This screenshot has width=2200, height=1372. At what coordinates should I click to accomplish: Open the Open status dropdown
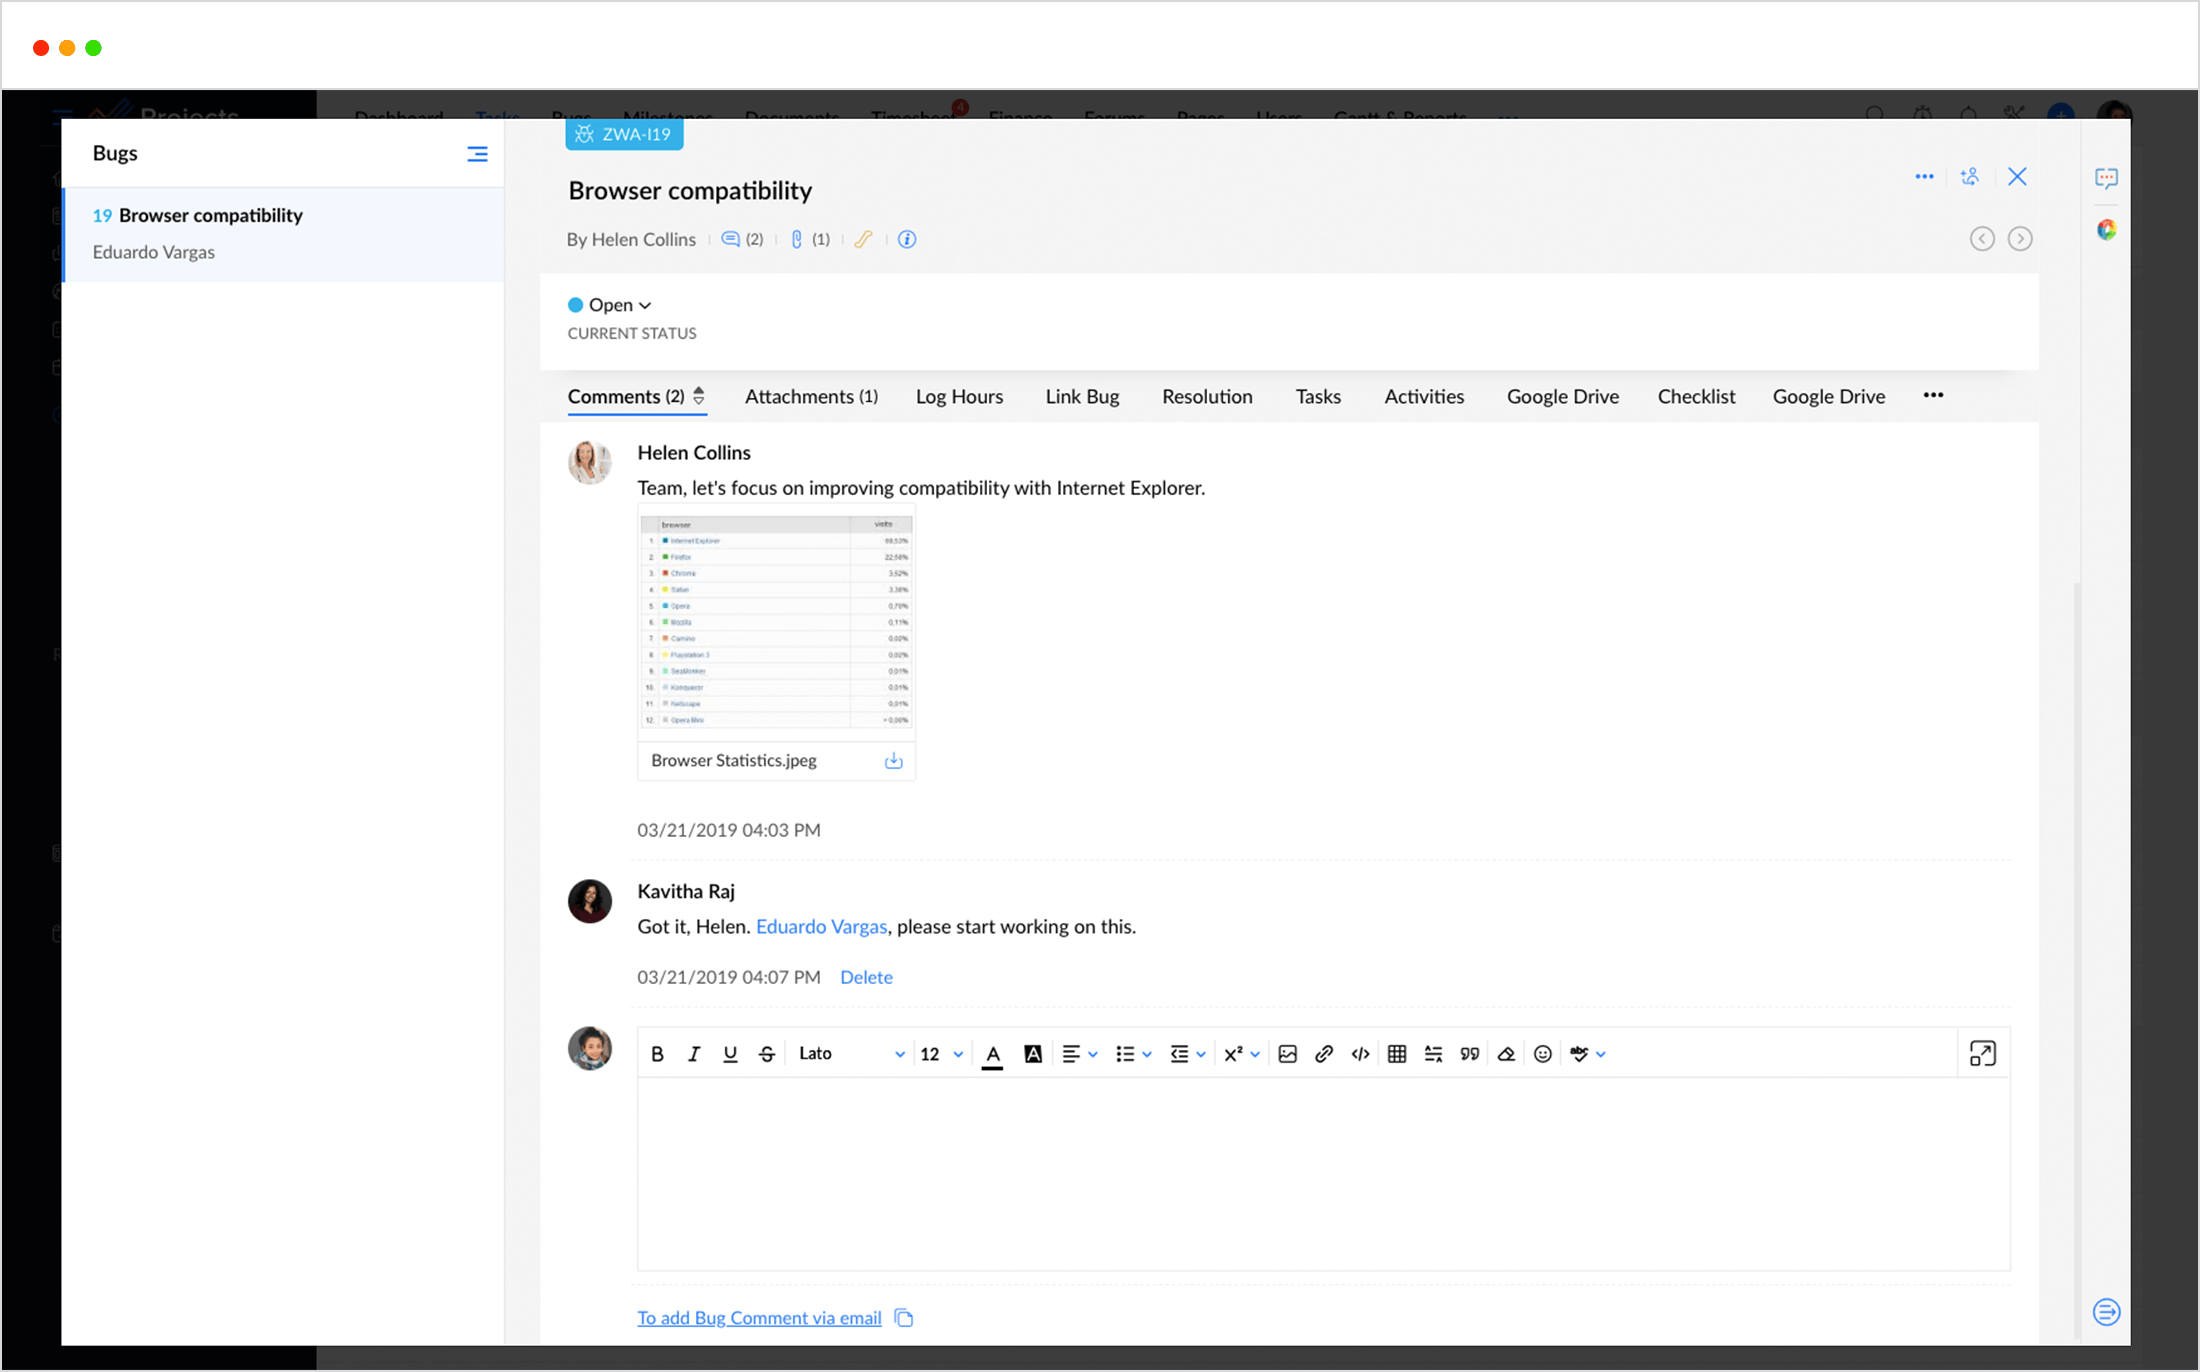(610, 305)
